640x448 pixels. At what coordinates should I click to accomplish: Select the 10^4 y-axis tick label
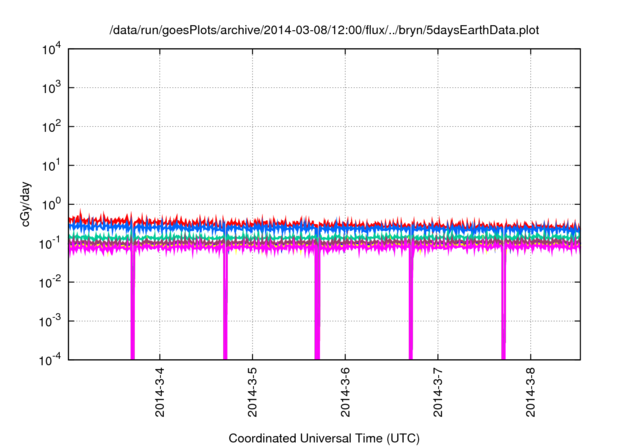[x=51, y=49]
